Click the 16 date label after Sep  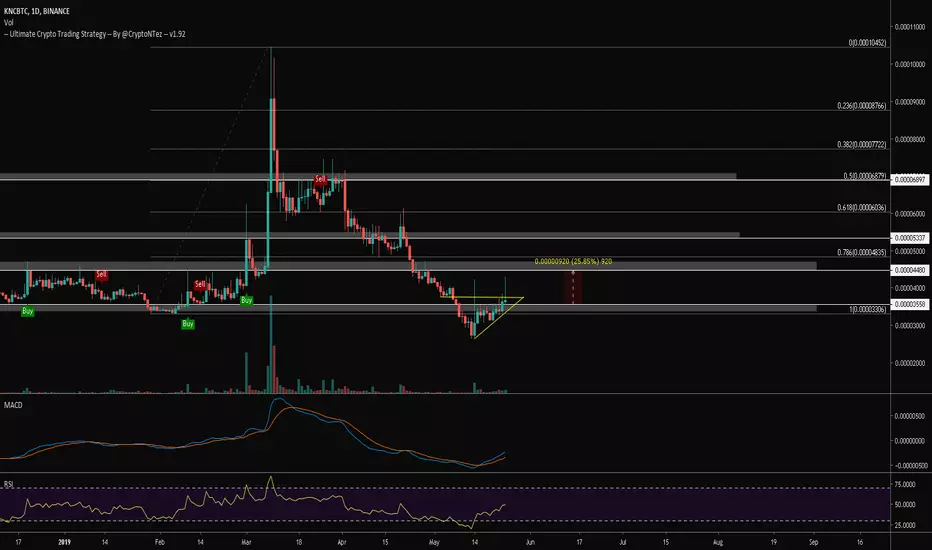(x=860, y=542)
